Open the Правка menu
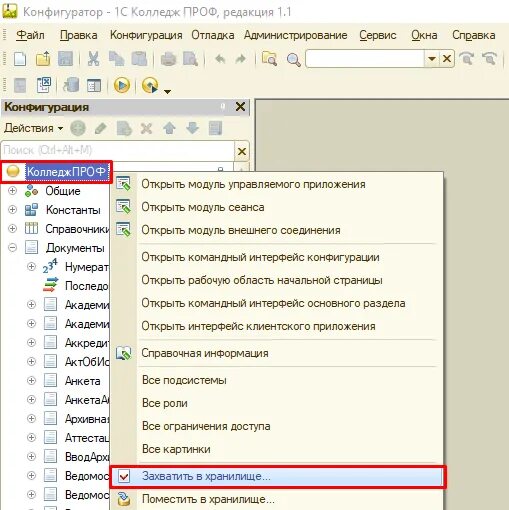 click(x=79, y=35)
